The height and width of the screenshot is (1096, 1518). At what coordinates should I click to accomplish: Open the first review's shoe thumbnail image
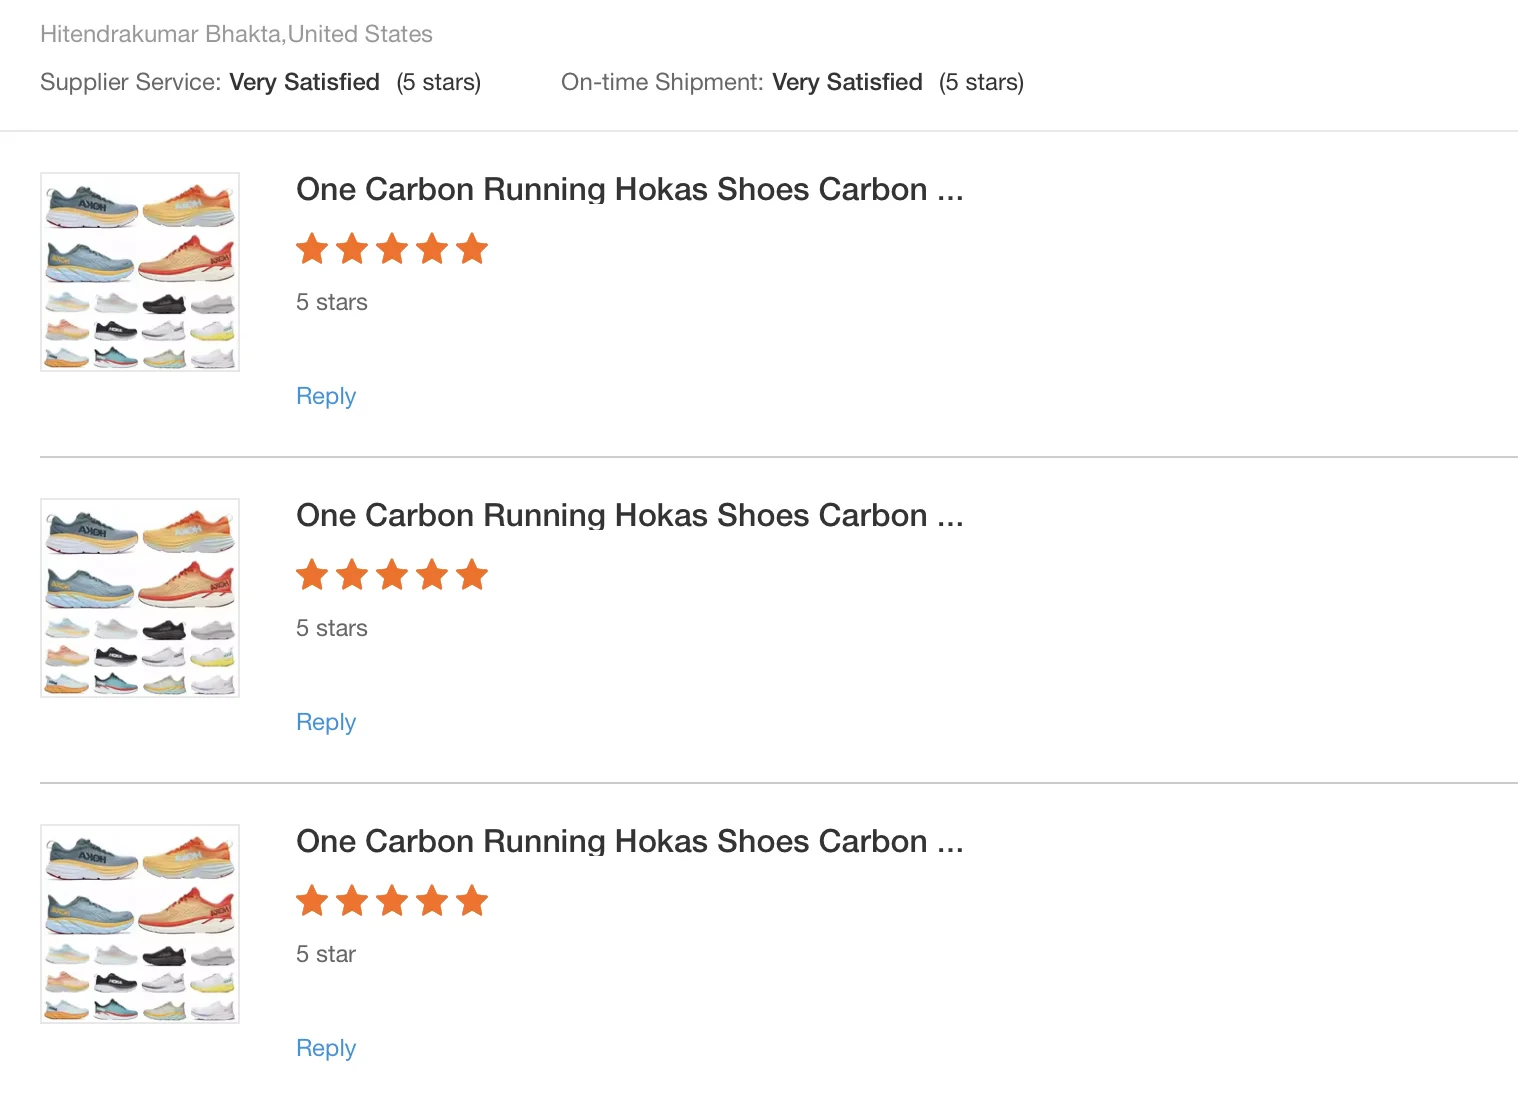[x=140, y=272]
